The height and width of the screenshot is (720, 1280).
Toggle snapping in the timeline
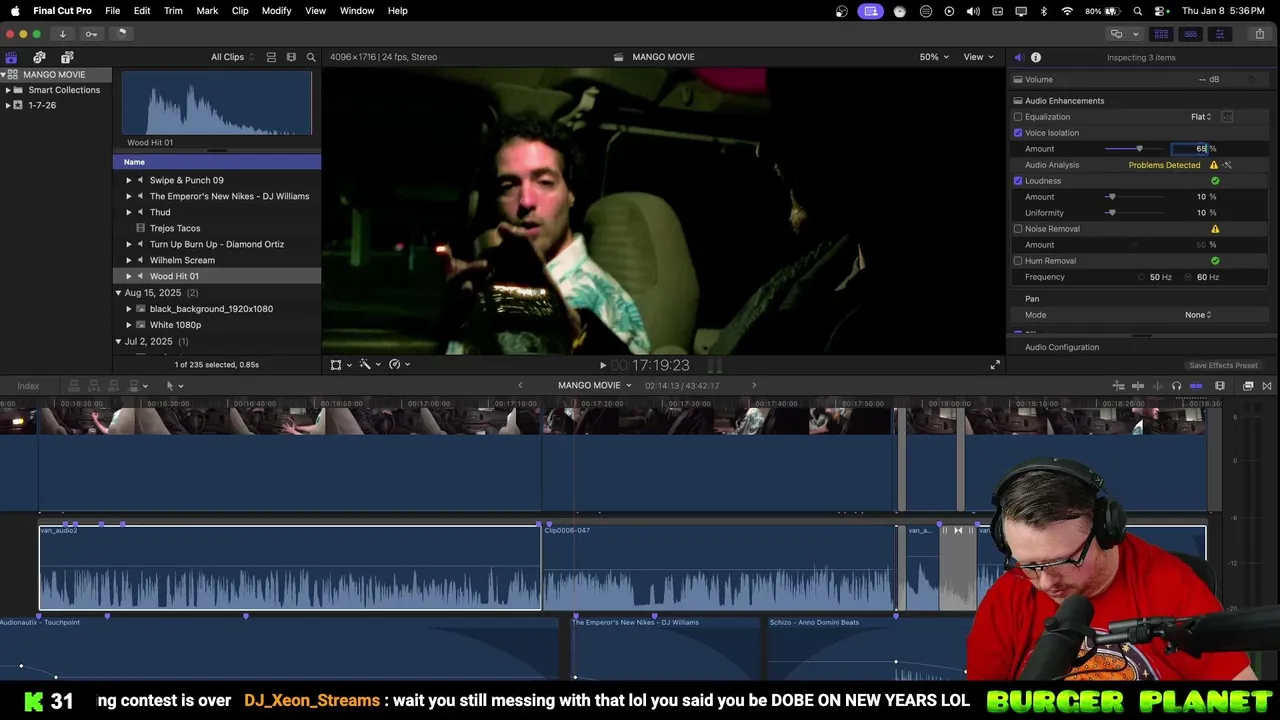pyautogui.click(x=1195, y=386)
